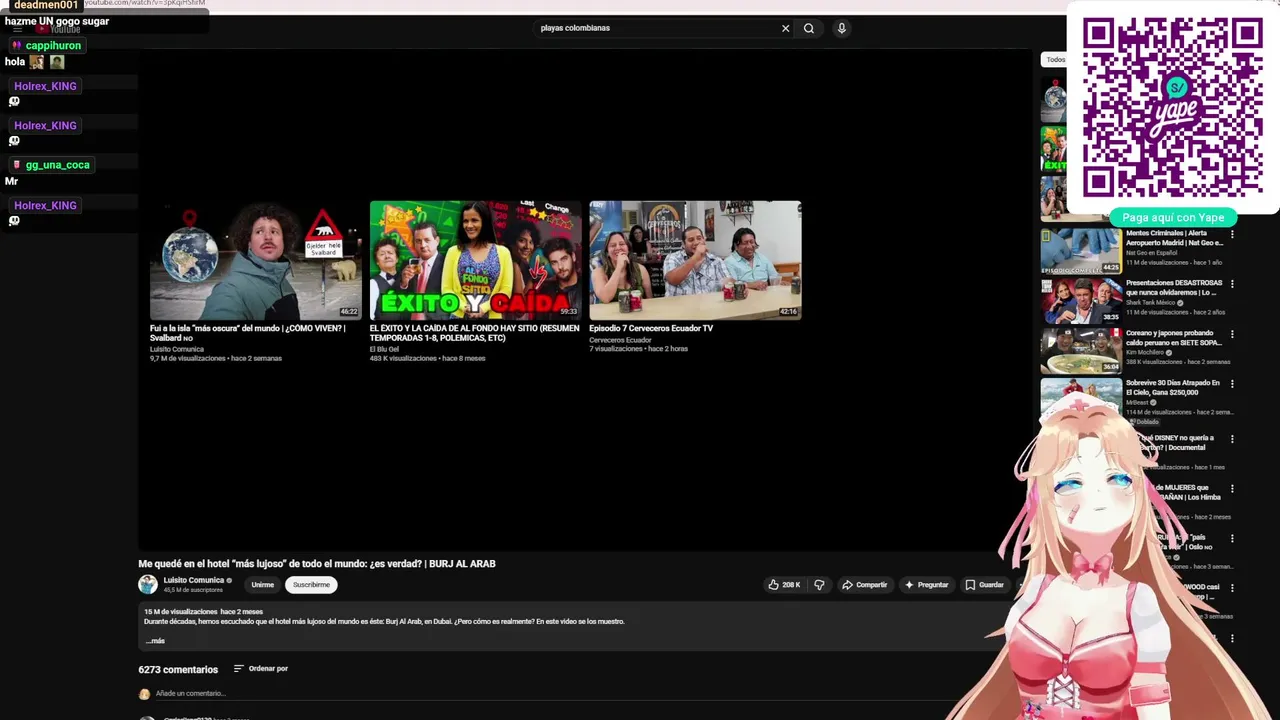Click your avatar beside the comment box
The image size is (1280, 720).
pyautogui.click(x=144, y=694)
